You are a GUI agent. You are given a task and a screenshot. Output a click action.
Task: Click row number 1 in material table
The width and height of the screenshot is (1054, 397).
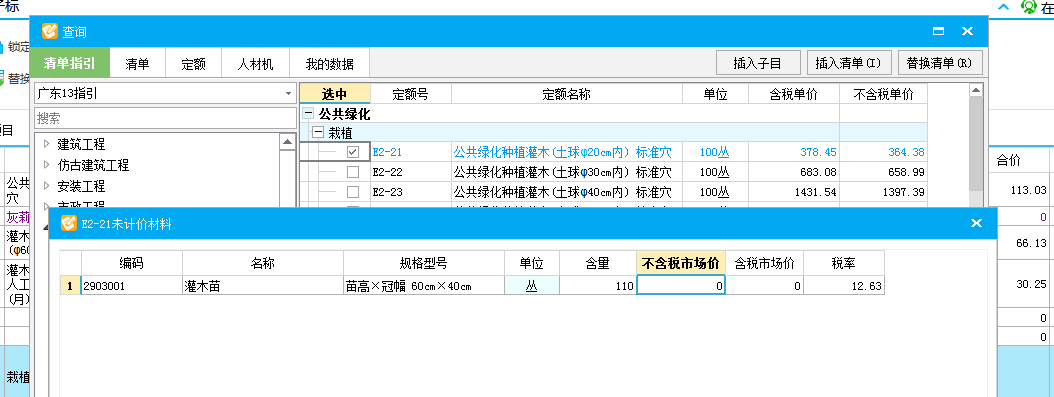(70, 286)
